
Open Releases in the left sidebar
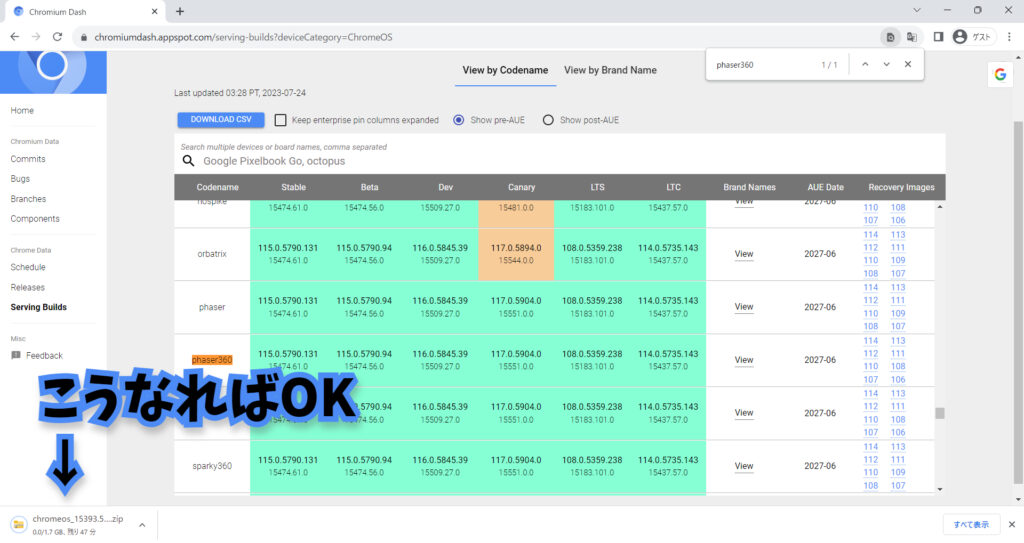click(x=27, y=287)
